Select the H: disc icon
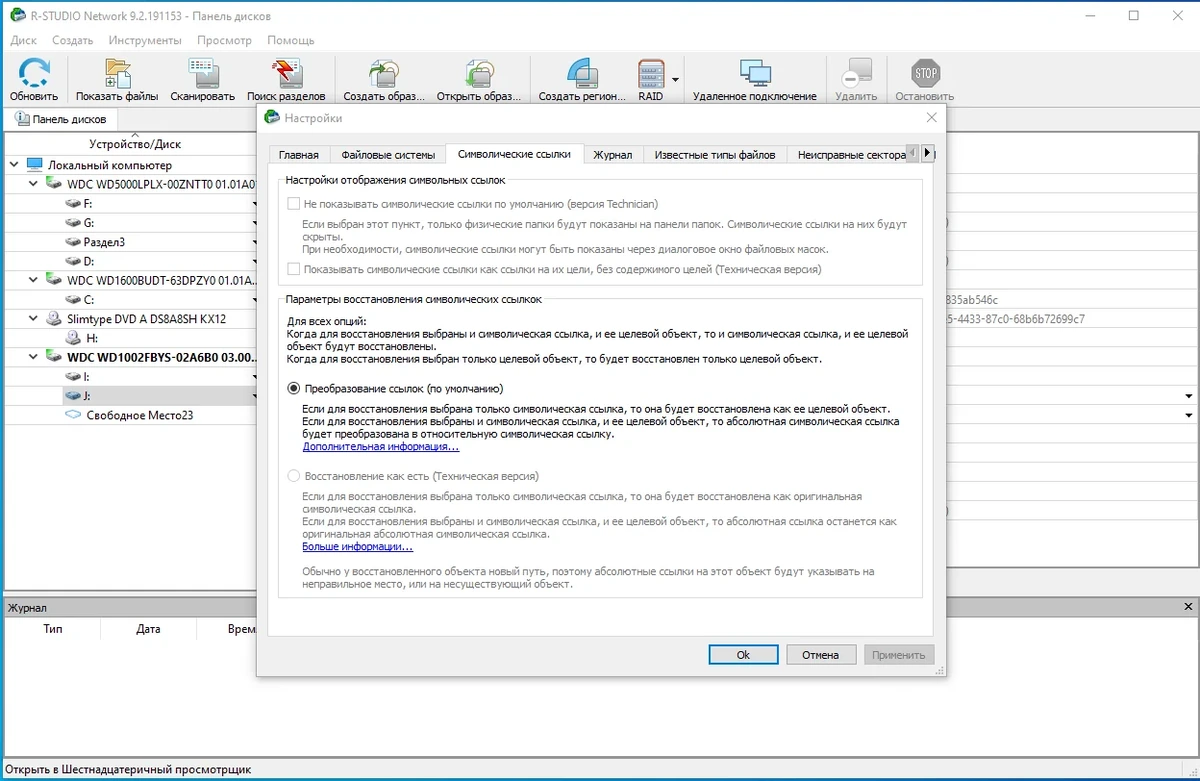This screenshot has width=1200, height=781. coord(74,338)
